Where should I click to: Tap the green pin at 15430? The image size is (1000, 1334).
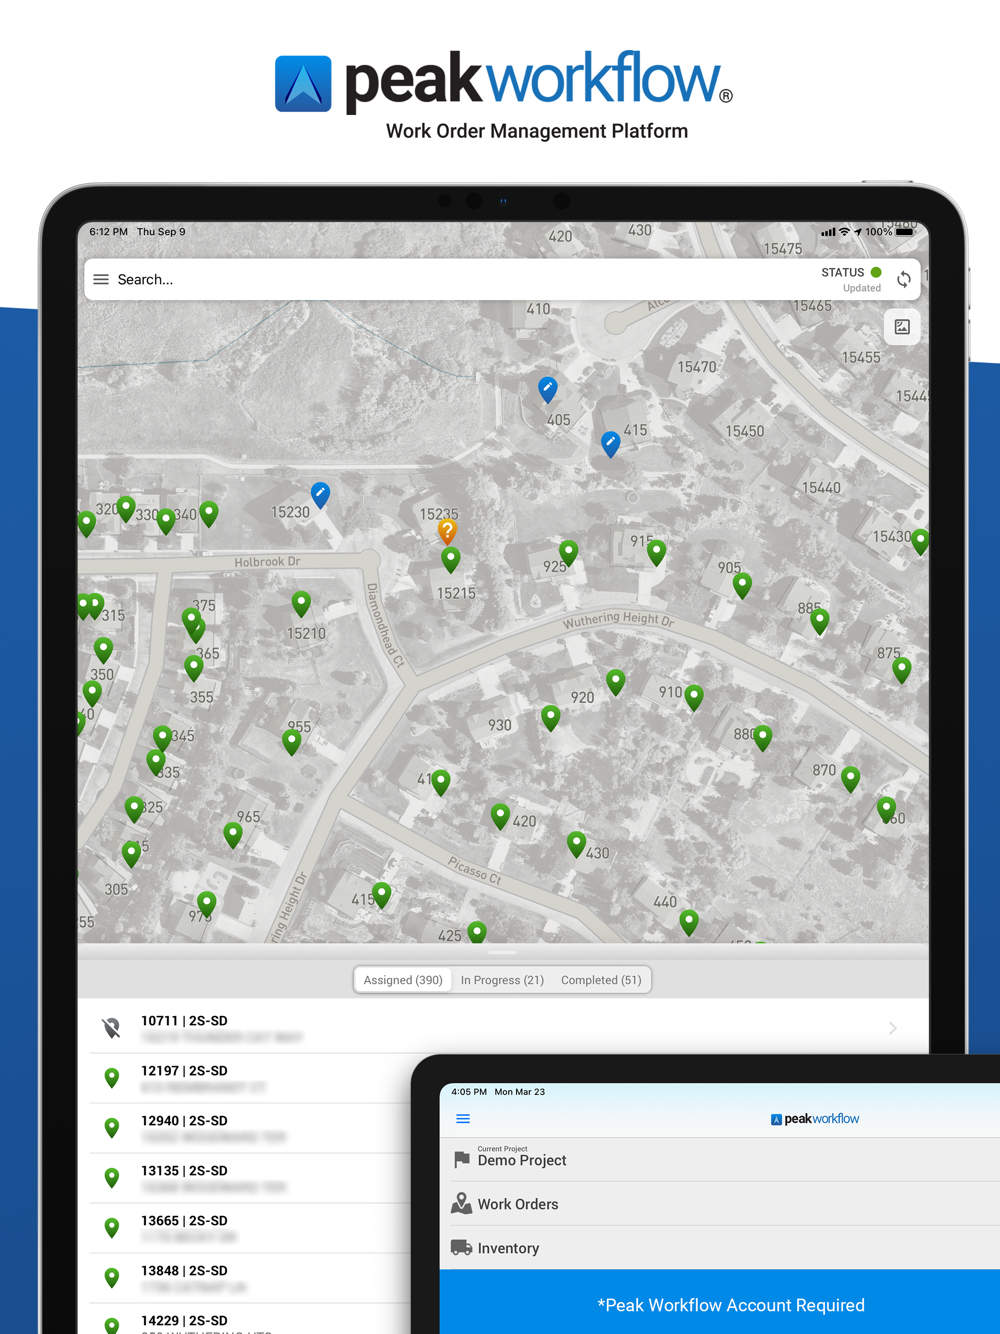point(921,541)
